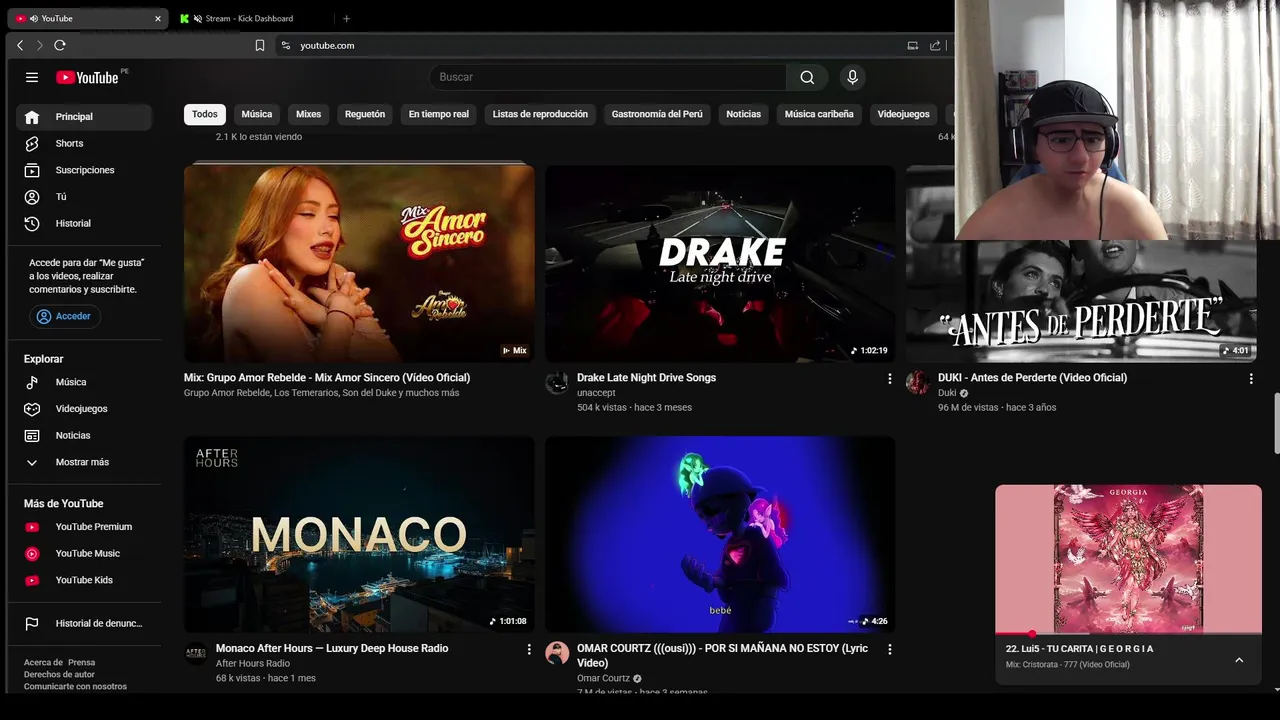The width and height of the screenshot is (1280, 720).
Task: Open the YouTube hamburger guide menu
Action: click(32, 77)
